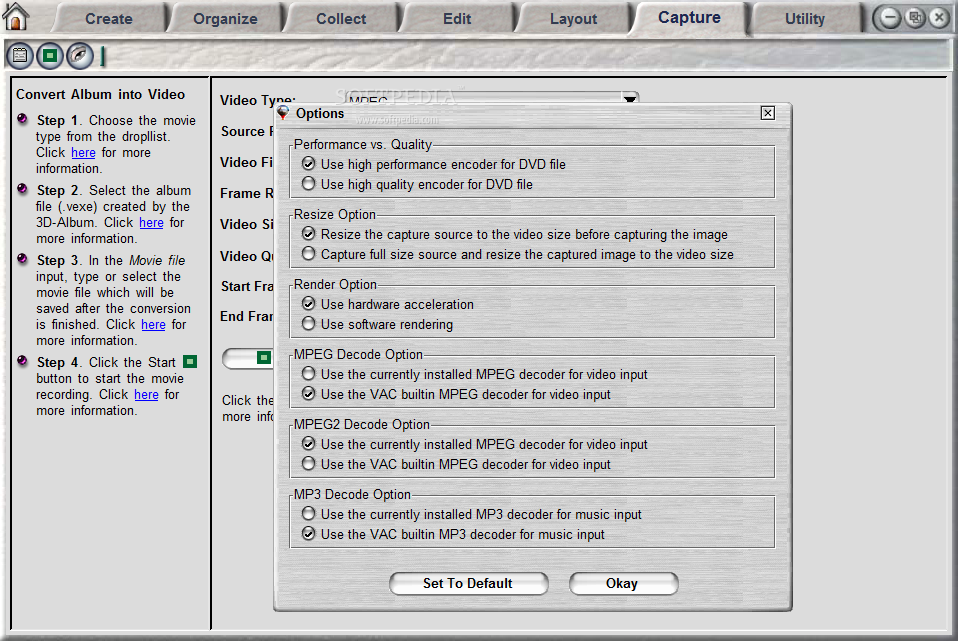Screen dimensions: 958x641
Task: Minimize the application window
Action: coord(890,18)
